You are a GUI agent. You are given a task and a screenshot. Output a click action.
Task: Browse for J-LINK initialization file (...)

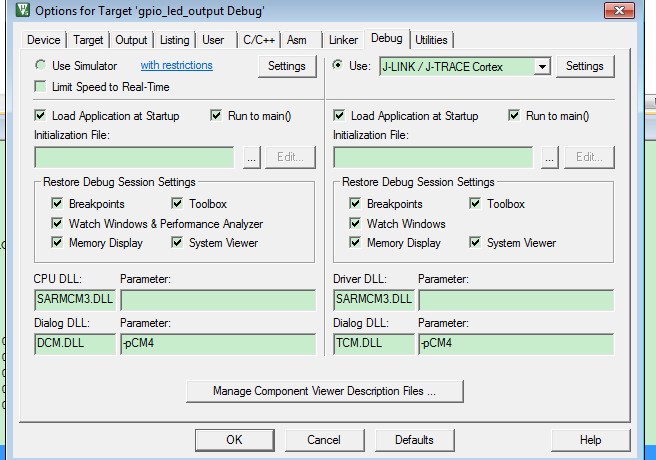549,157
